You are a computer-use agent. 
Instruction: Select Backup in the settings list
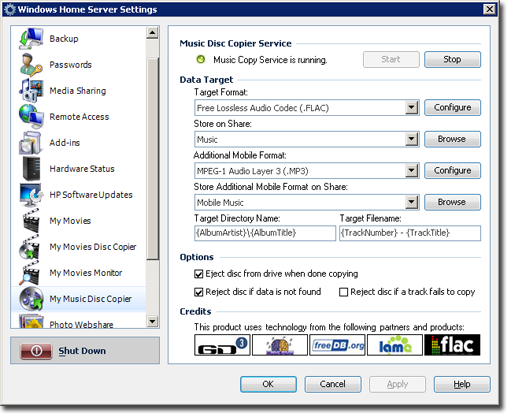click(x=79, y=39)
